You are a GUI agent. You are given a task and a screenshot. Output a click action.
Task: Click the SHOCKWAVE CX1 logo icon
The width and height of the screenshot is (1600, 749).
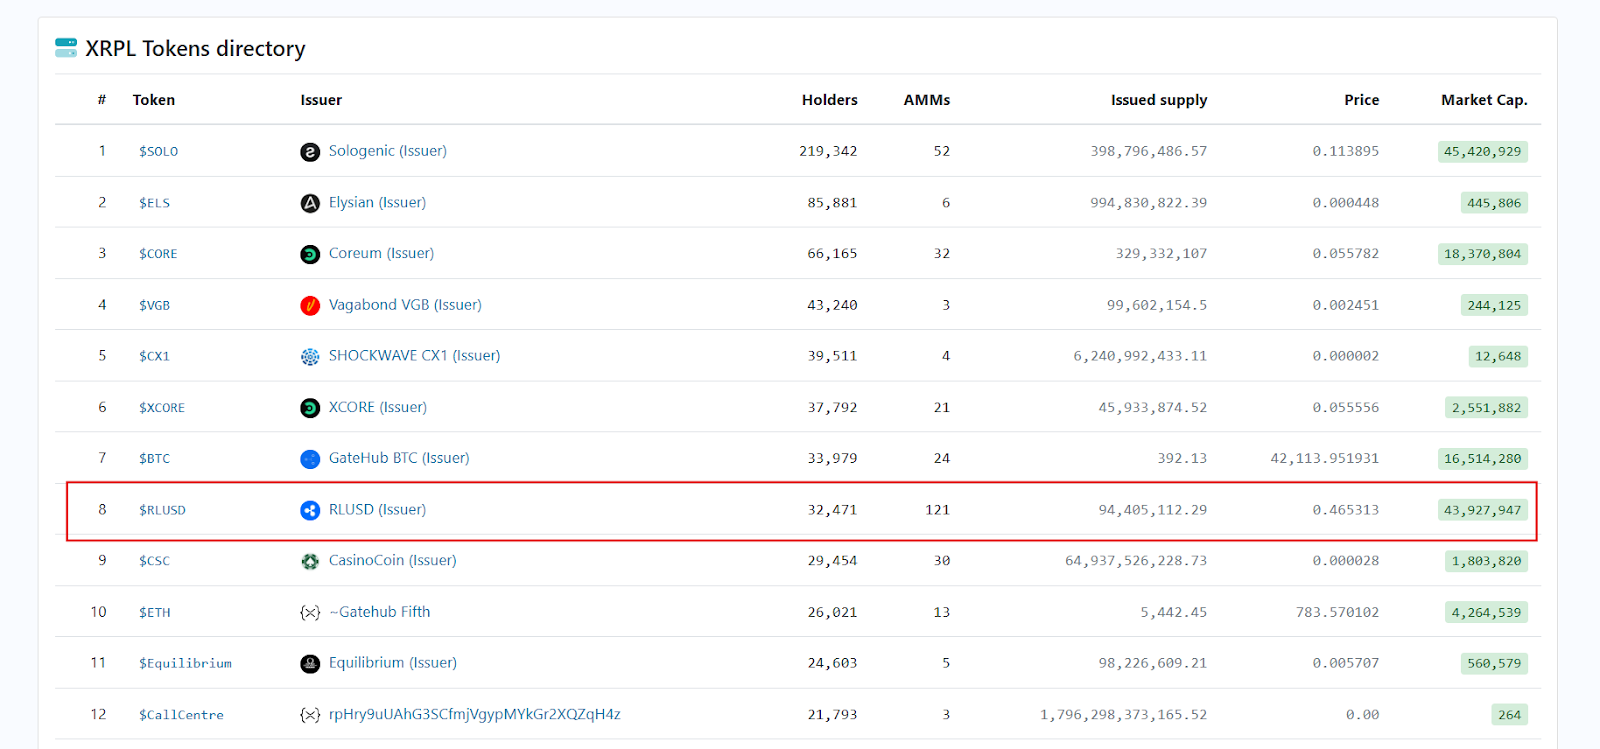tap(310, 356)
